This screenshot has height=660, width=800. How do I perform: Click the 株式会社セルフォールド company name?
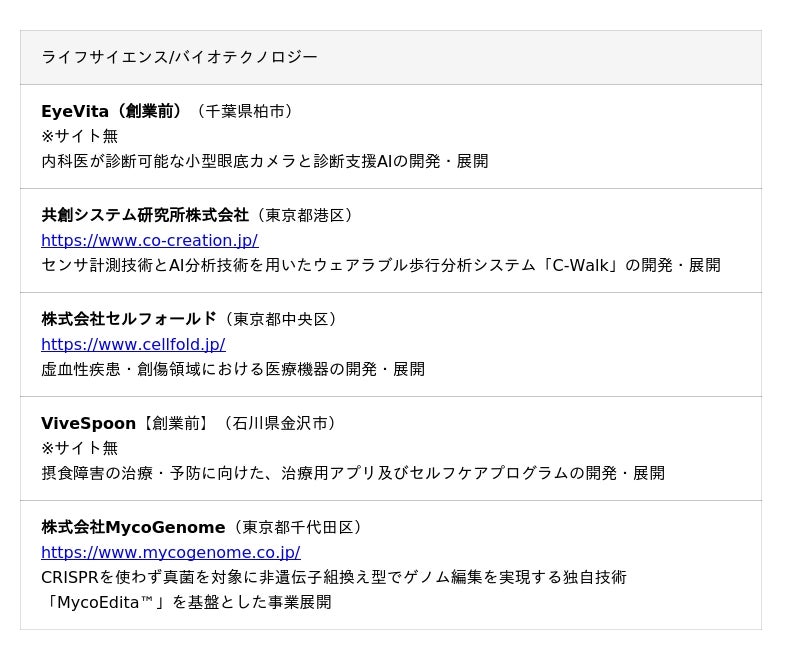point(128,319)
